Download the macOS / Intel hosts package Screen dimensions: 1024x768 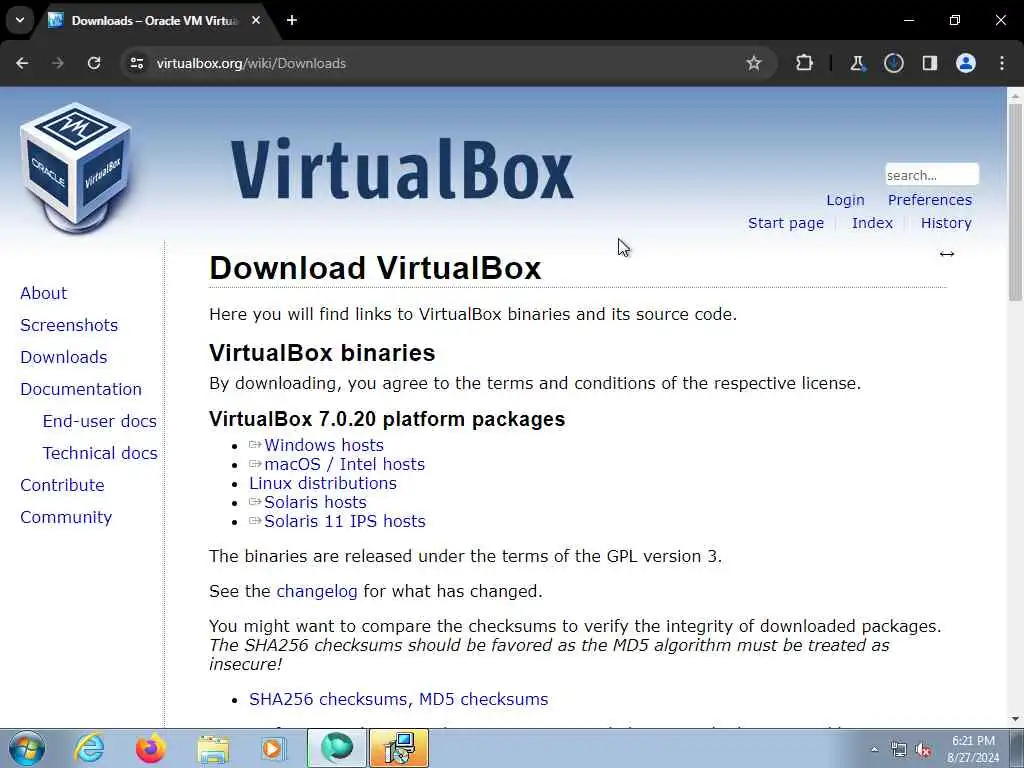coord(344,464)
